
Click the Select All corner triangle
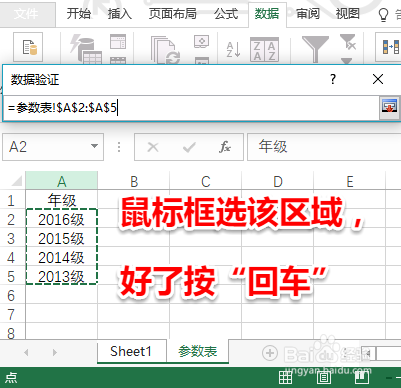tap(16, 181)
